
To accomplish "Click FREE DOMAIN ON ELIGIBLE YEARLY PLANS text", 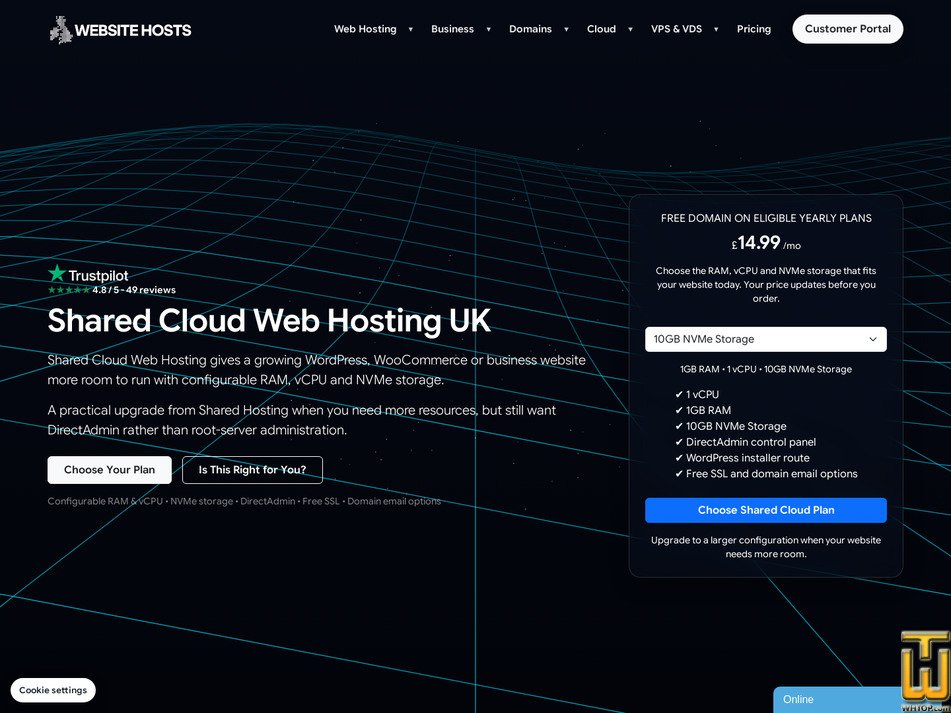I will [x=766, y=218].
